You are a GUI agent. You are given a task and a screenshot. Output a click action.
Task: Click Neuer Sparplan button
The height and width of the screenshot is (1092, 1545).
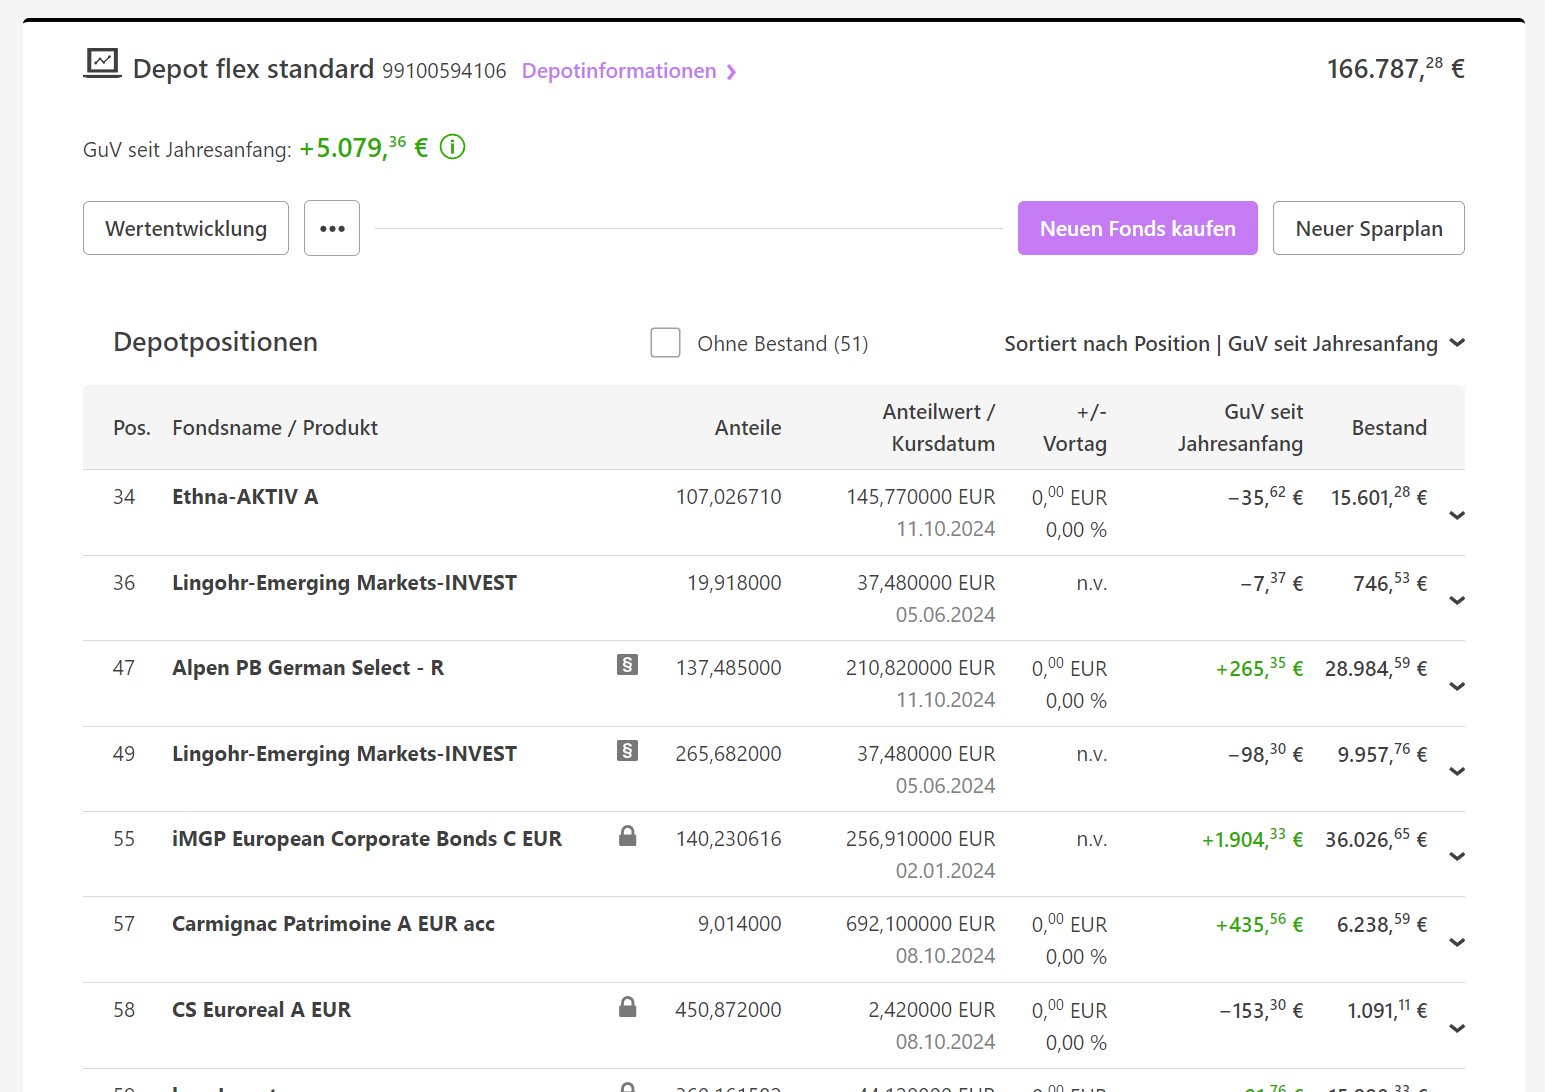(1368, 229)
